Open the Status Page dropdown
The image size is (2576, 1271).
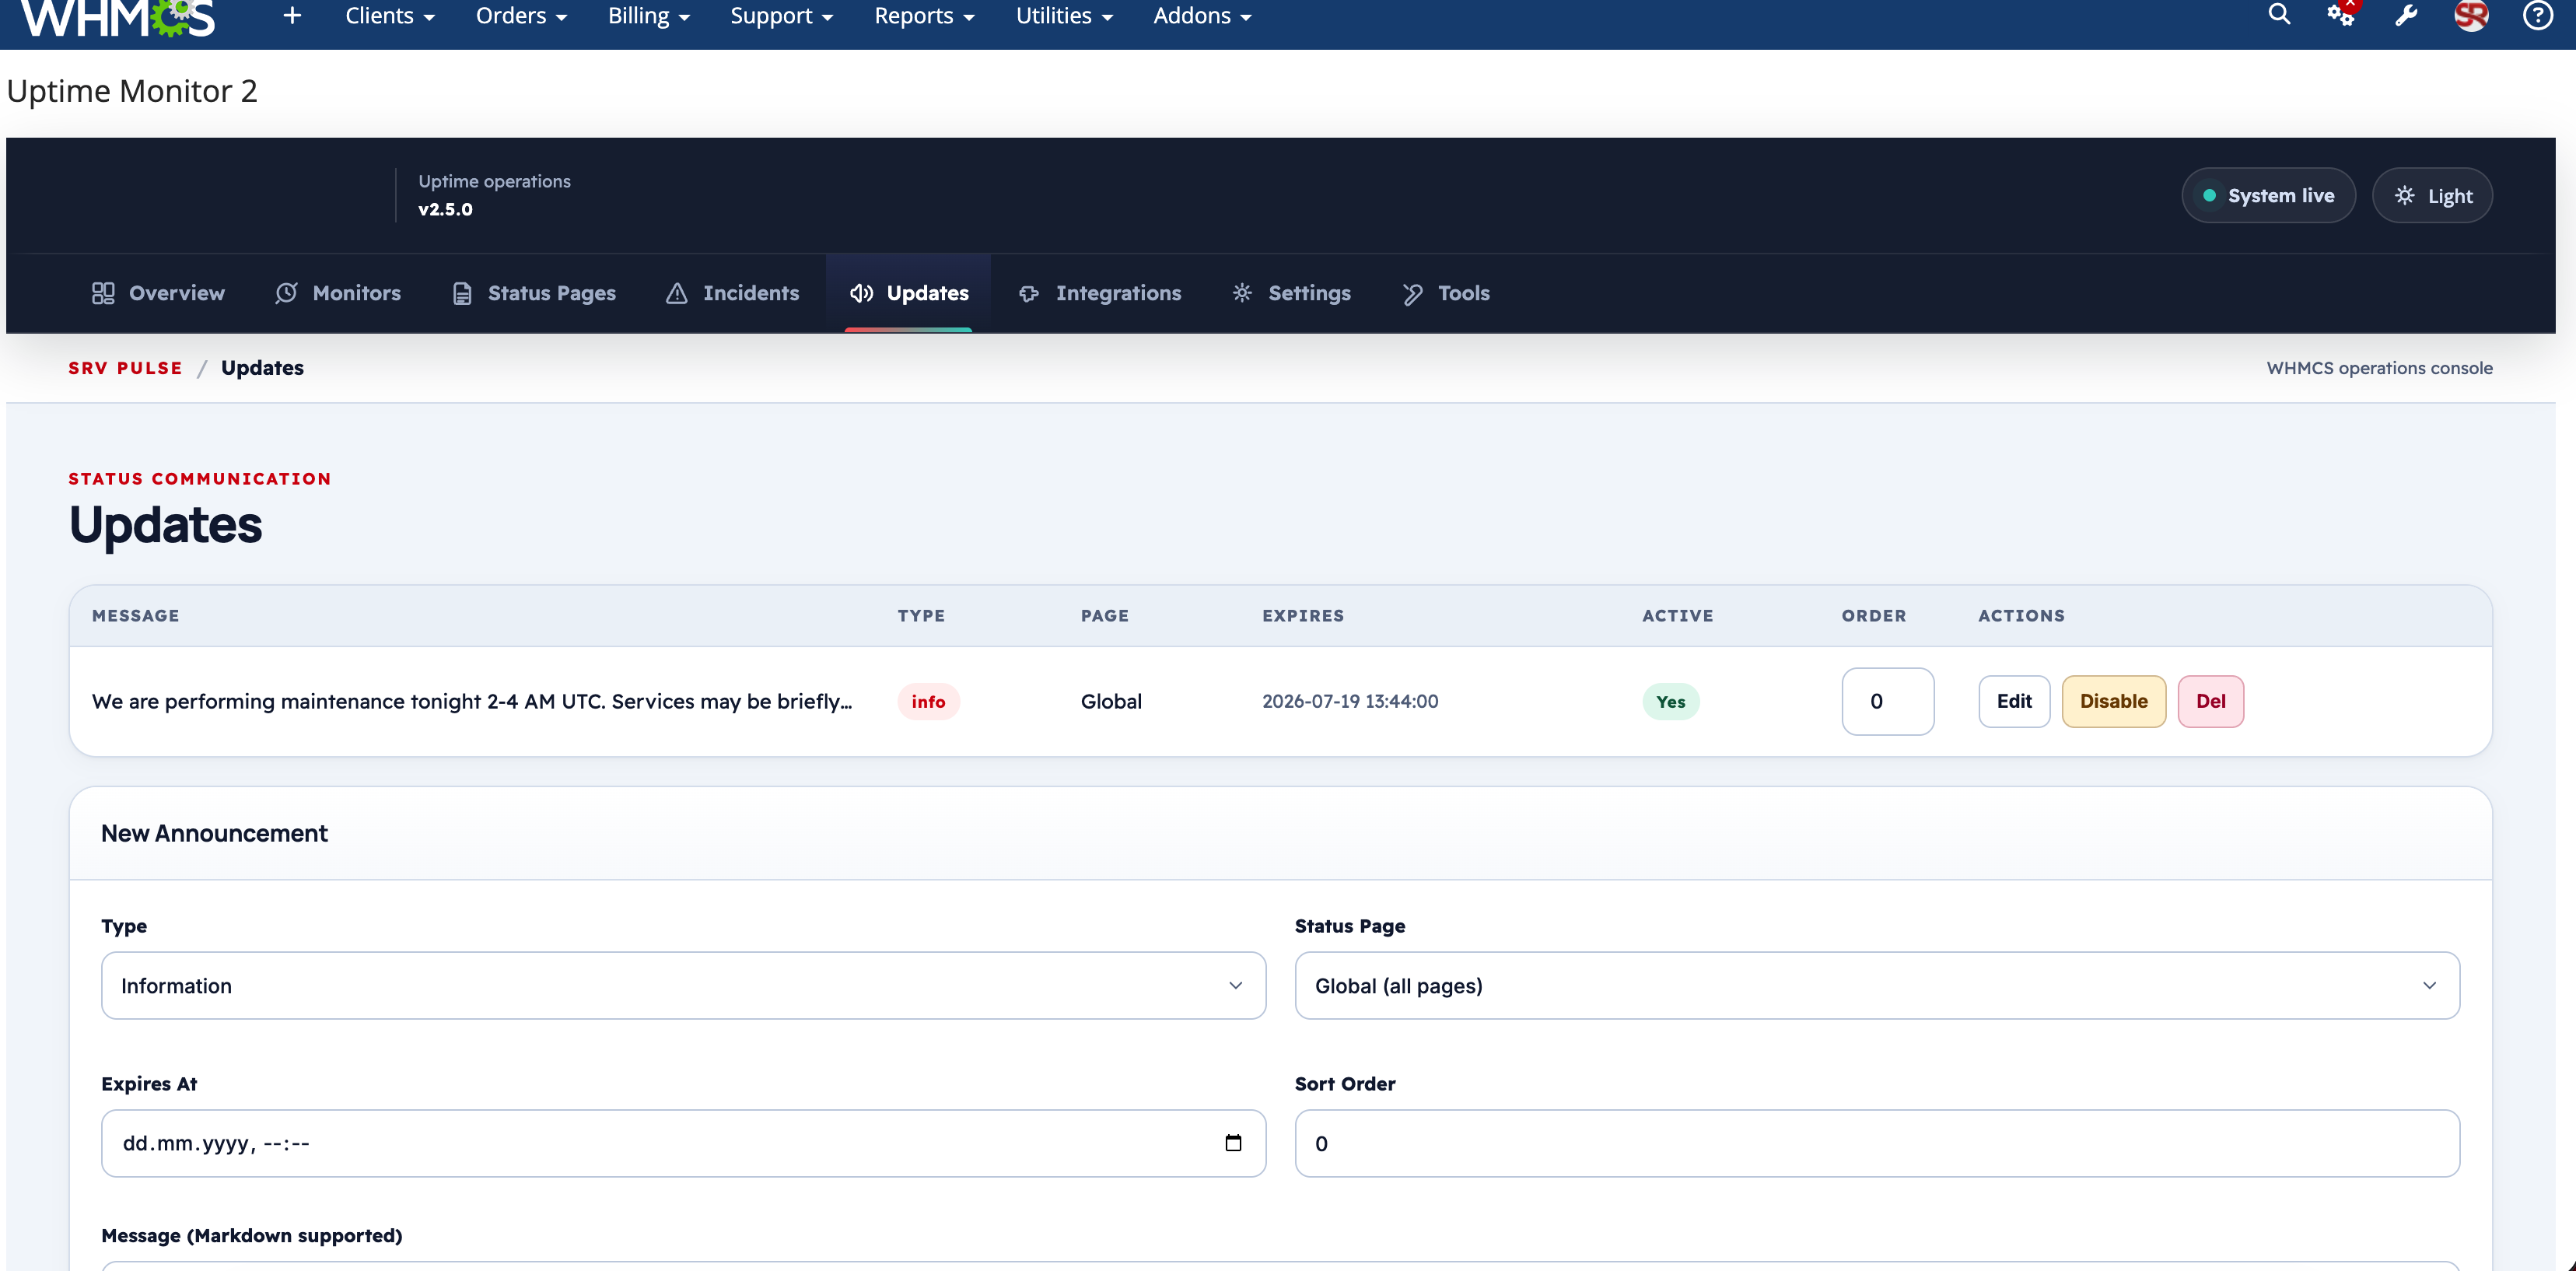tap(1877, 985)
